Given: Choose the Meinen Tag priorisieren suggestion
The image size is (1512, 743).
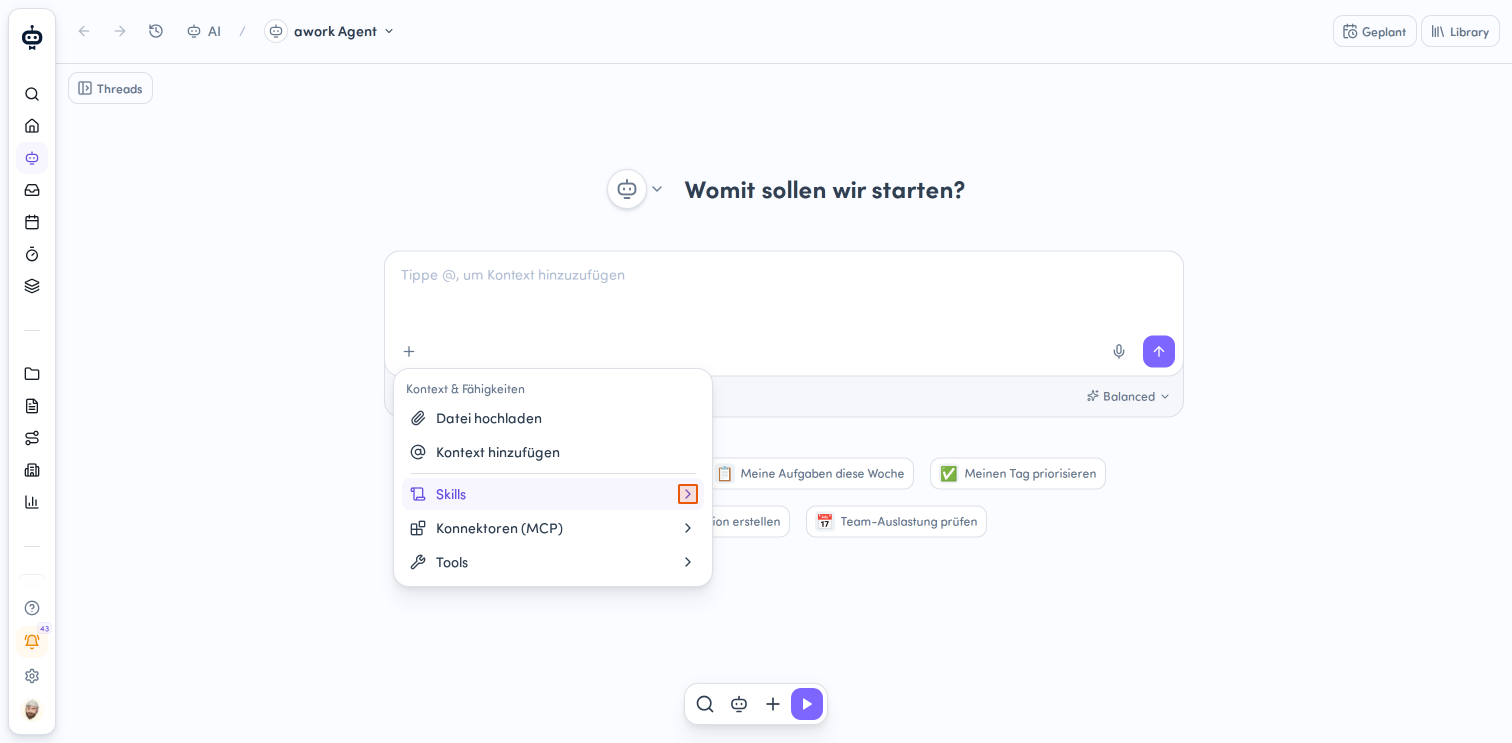Looking at the screenshot, I should [1018, 473].
